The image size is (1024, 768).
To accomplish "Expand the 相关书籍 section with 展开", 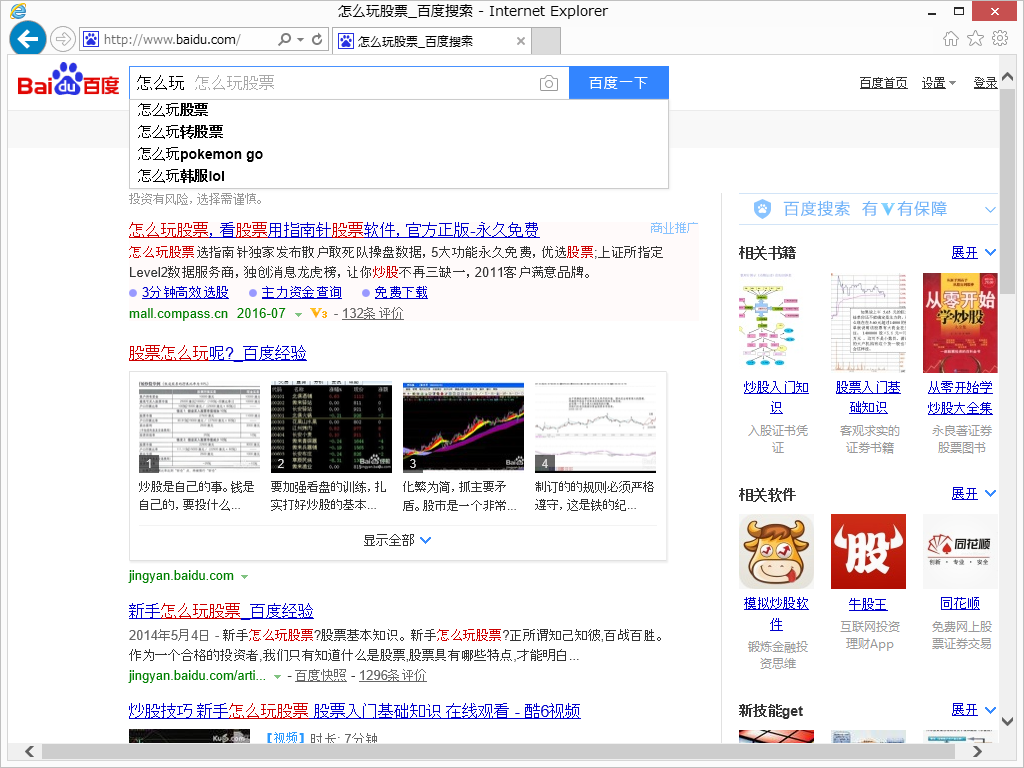I will [x=973, y=253].
